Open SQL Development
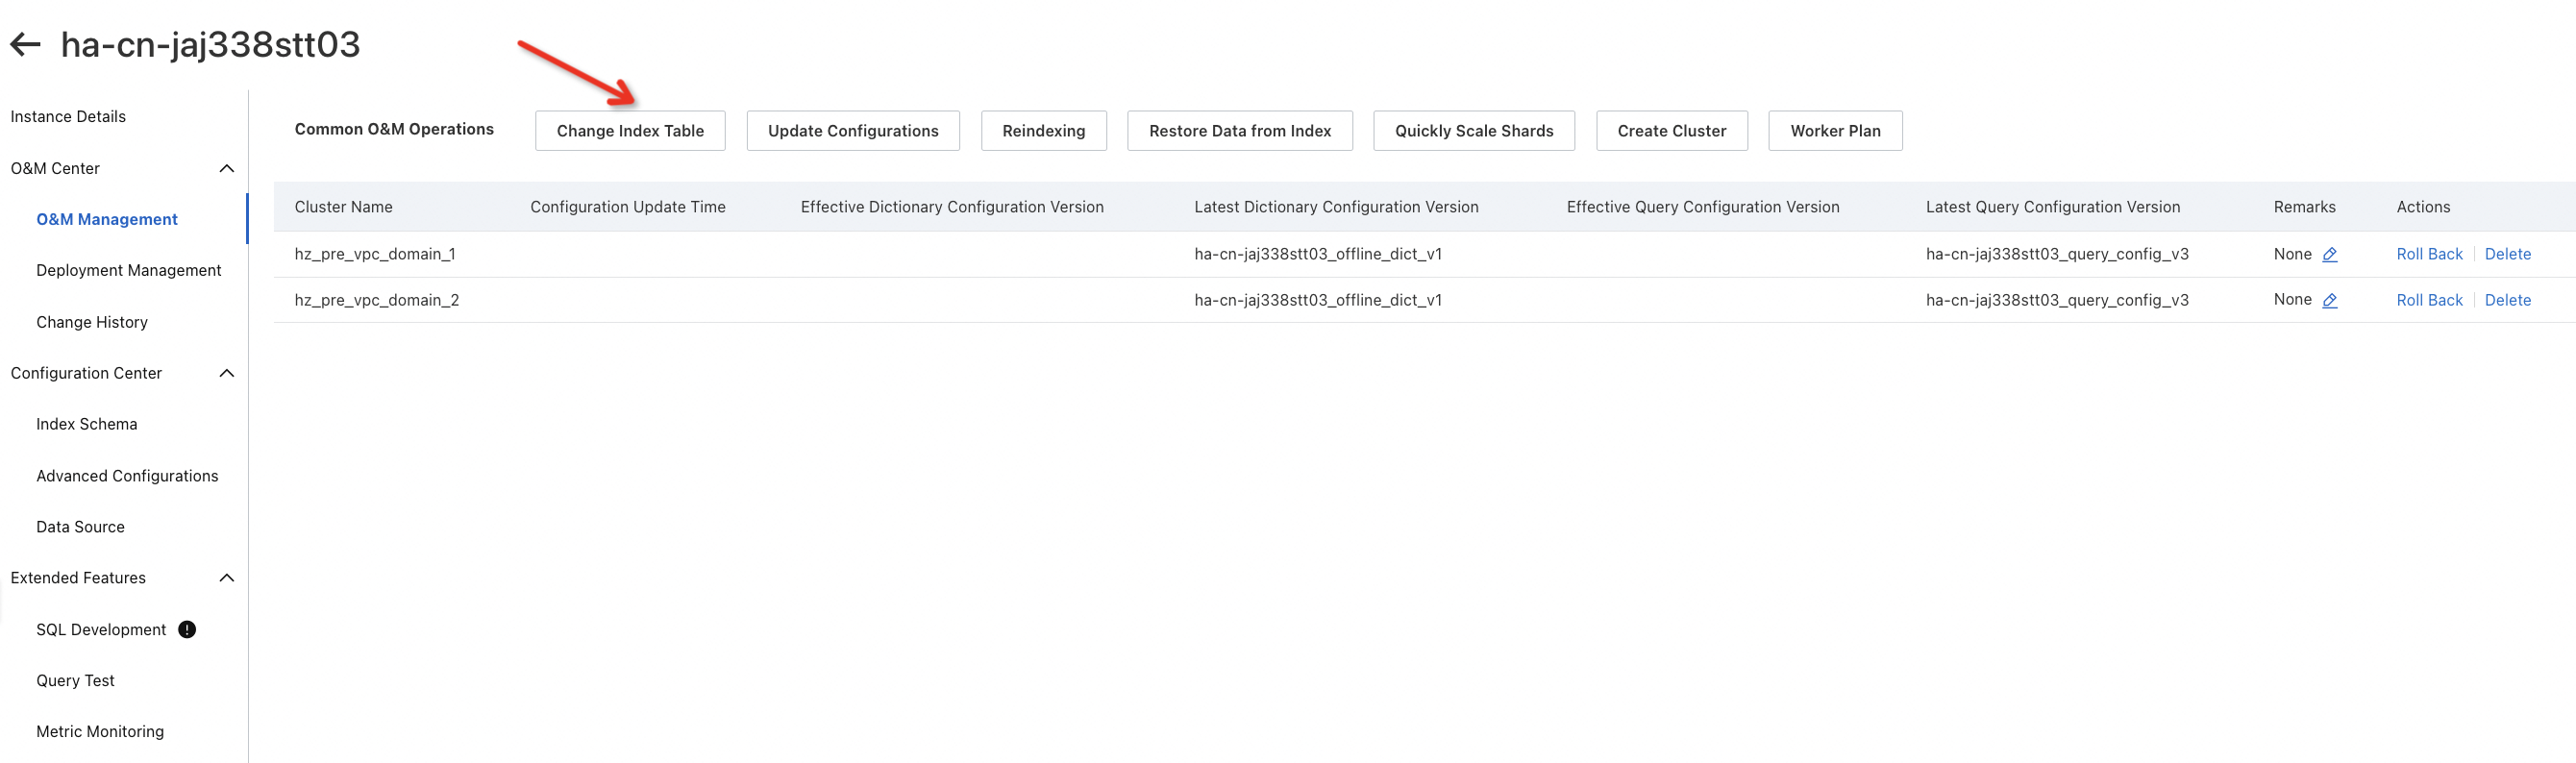The height and width of the screenshot is (763, 2576). coord(101,629)
